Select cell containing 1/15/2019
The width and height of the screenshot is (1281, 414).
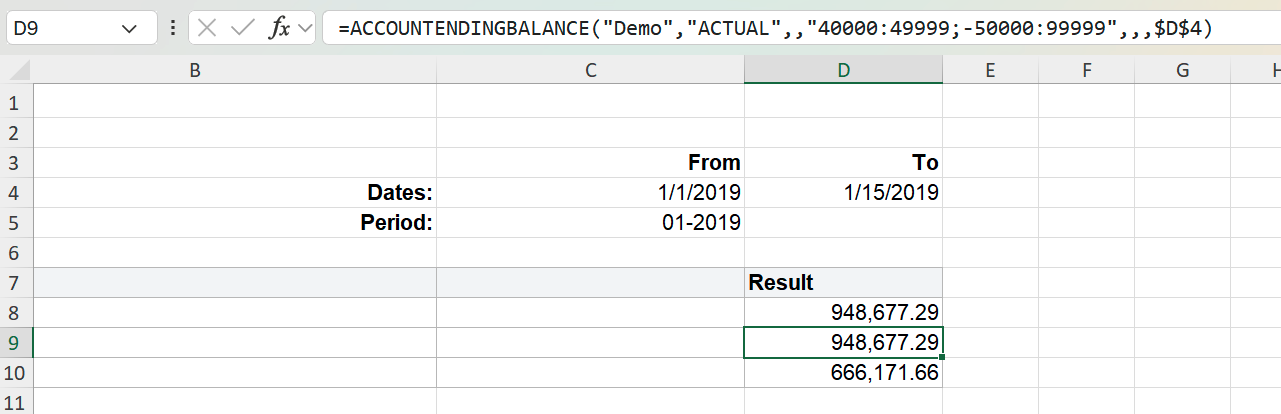(x=843, y=192)
